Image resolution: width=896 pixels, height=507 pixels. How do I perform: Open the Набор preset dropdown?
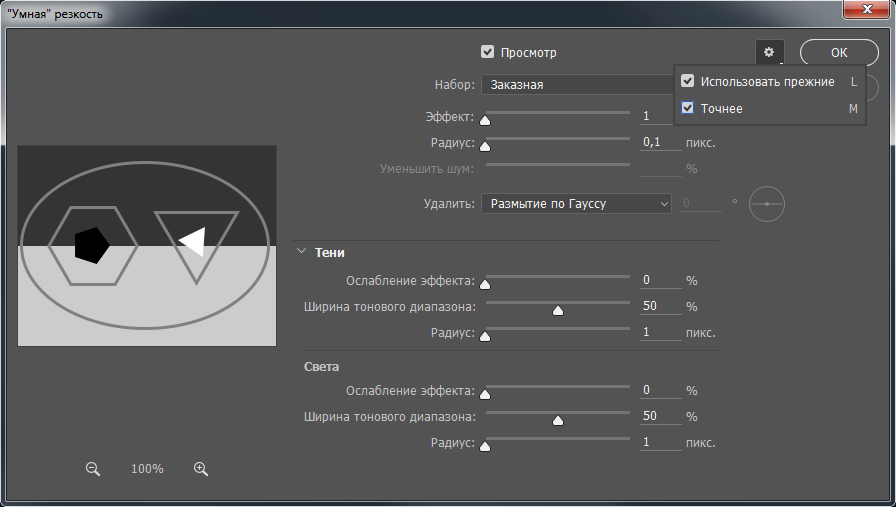pyautogui.click(x=577, y=85)
